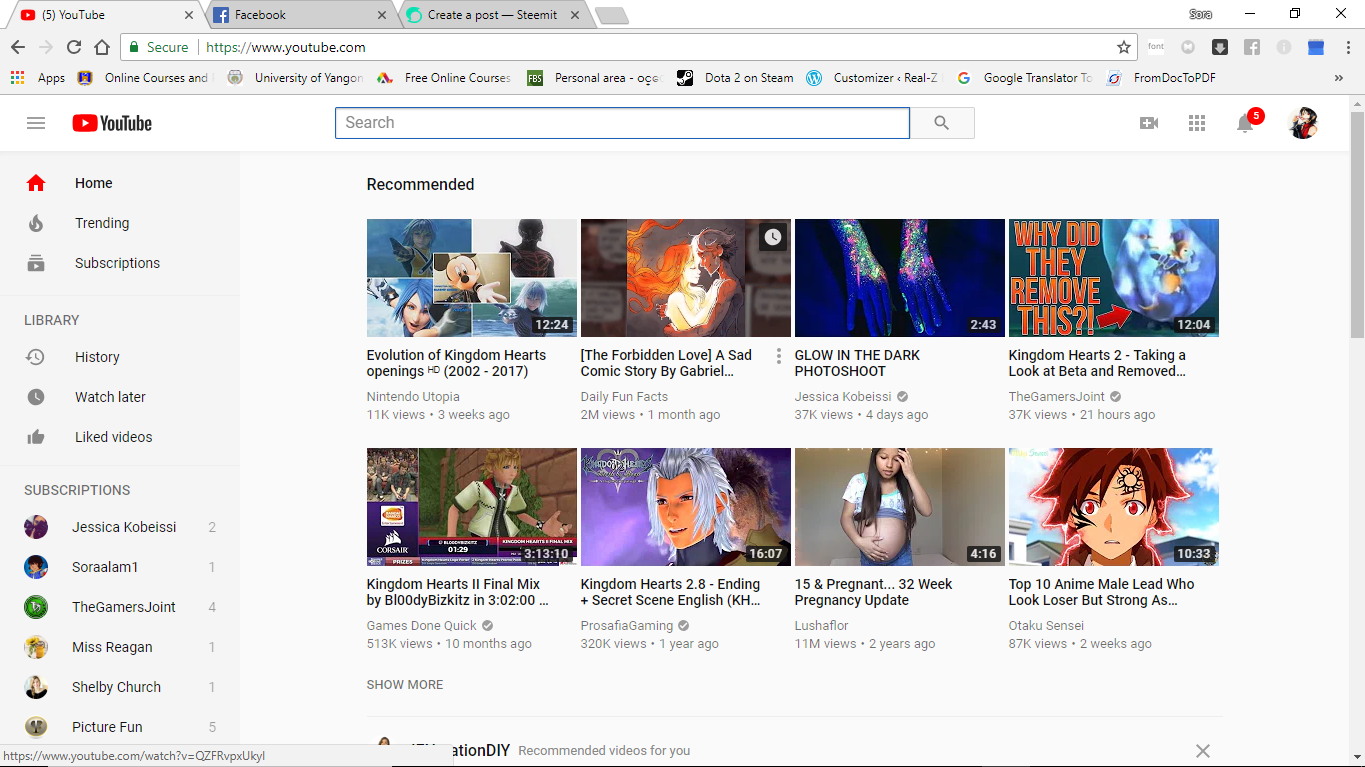Open your account menu via the profile avatar
Viewport: 1365px width, 767px height.
(1303, 122)
